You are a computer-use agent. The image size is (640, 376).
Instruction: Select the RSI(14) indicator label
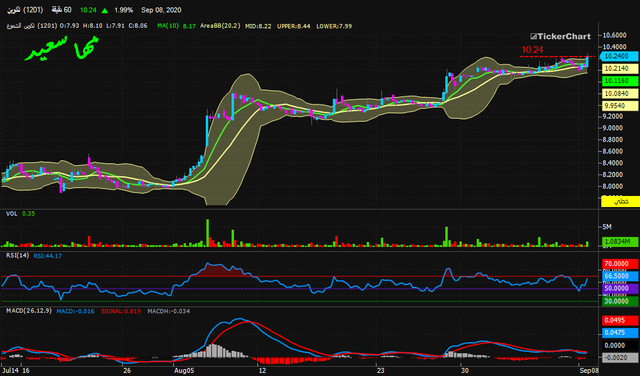pyautogui.click(x=17, y=256)
